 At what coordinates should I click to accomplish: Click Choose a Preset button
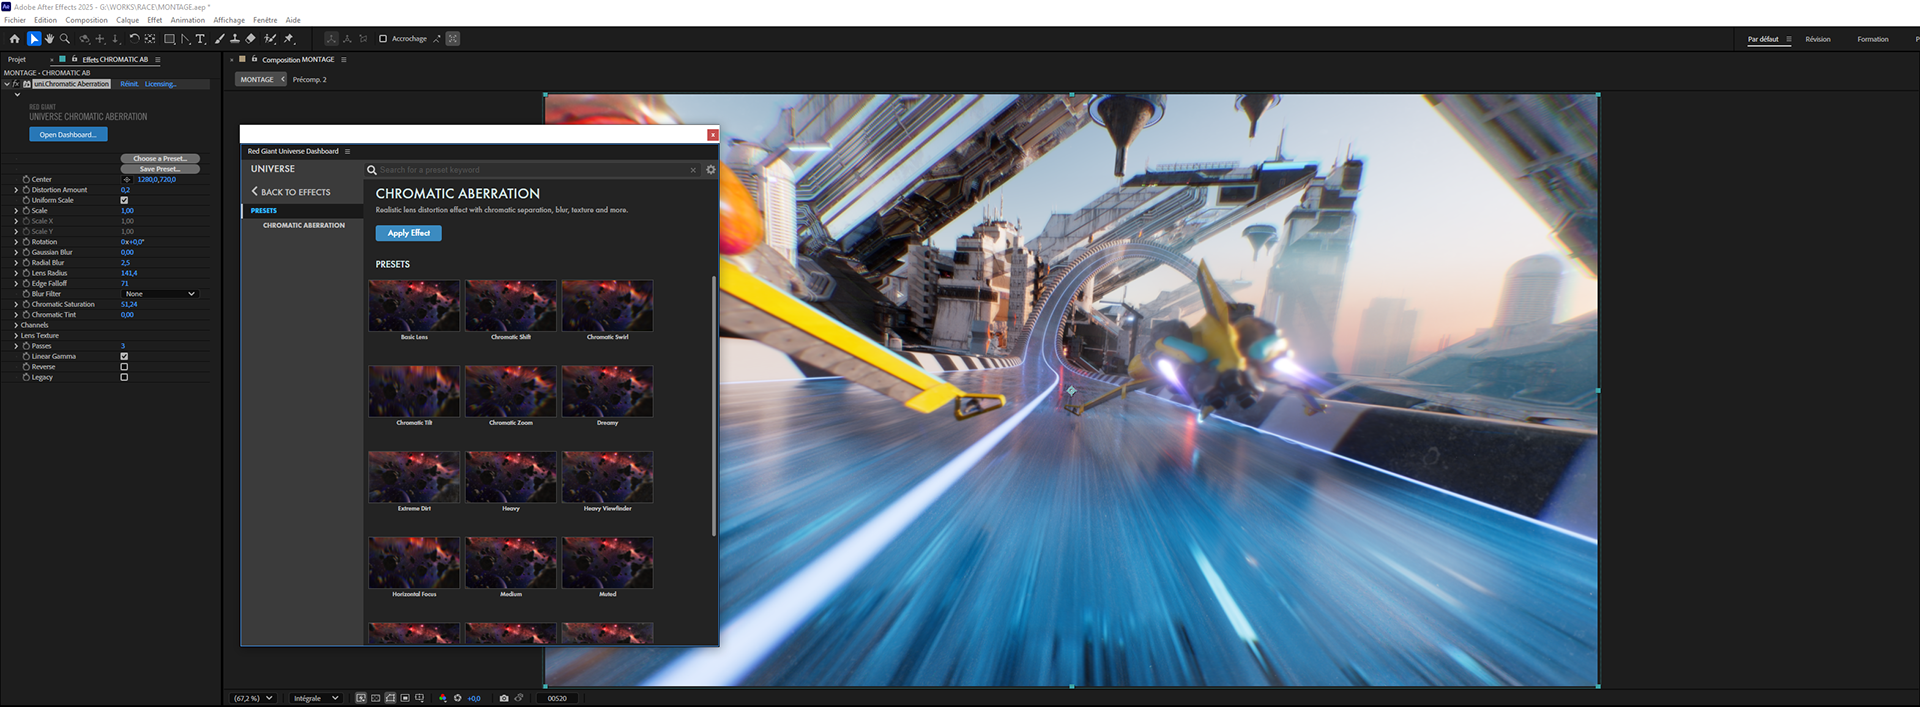point(160,159)
